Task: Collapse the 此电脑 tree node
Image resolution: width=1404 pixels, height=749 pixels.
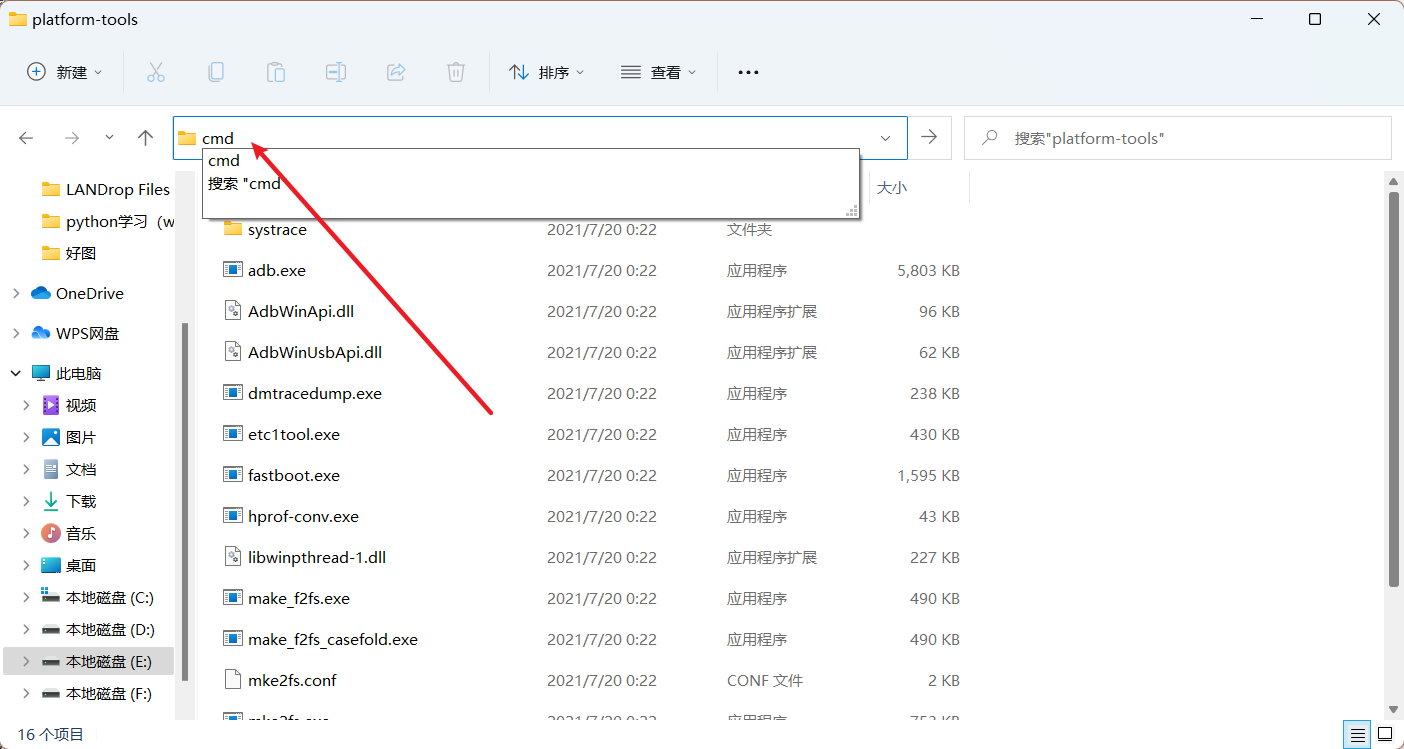Action: point(16,373)
